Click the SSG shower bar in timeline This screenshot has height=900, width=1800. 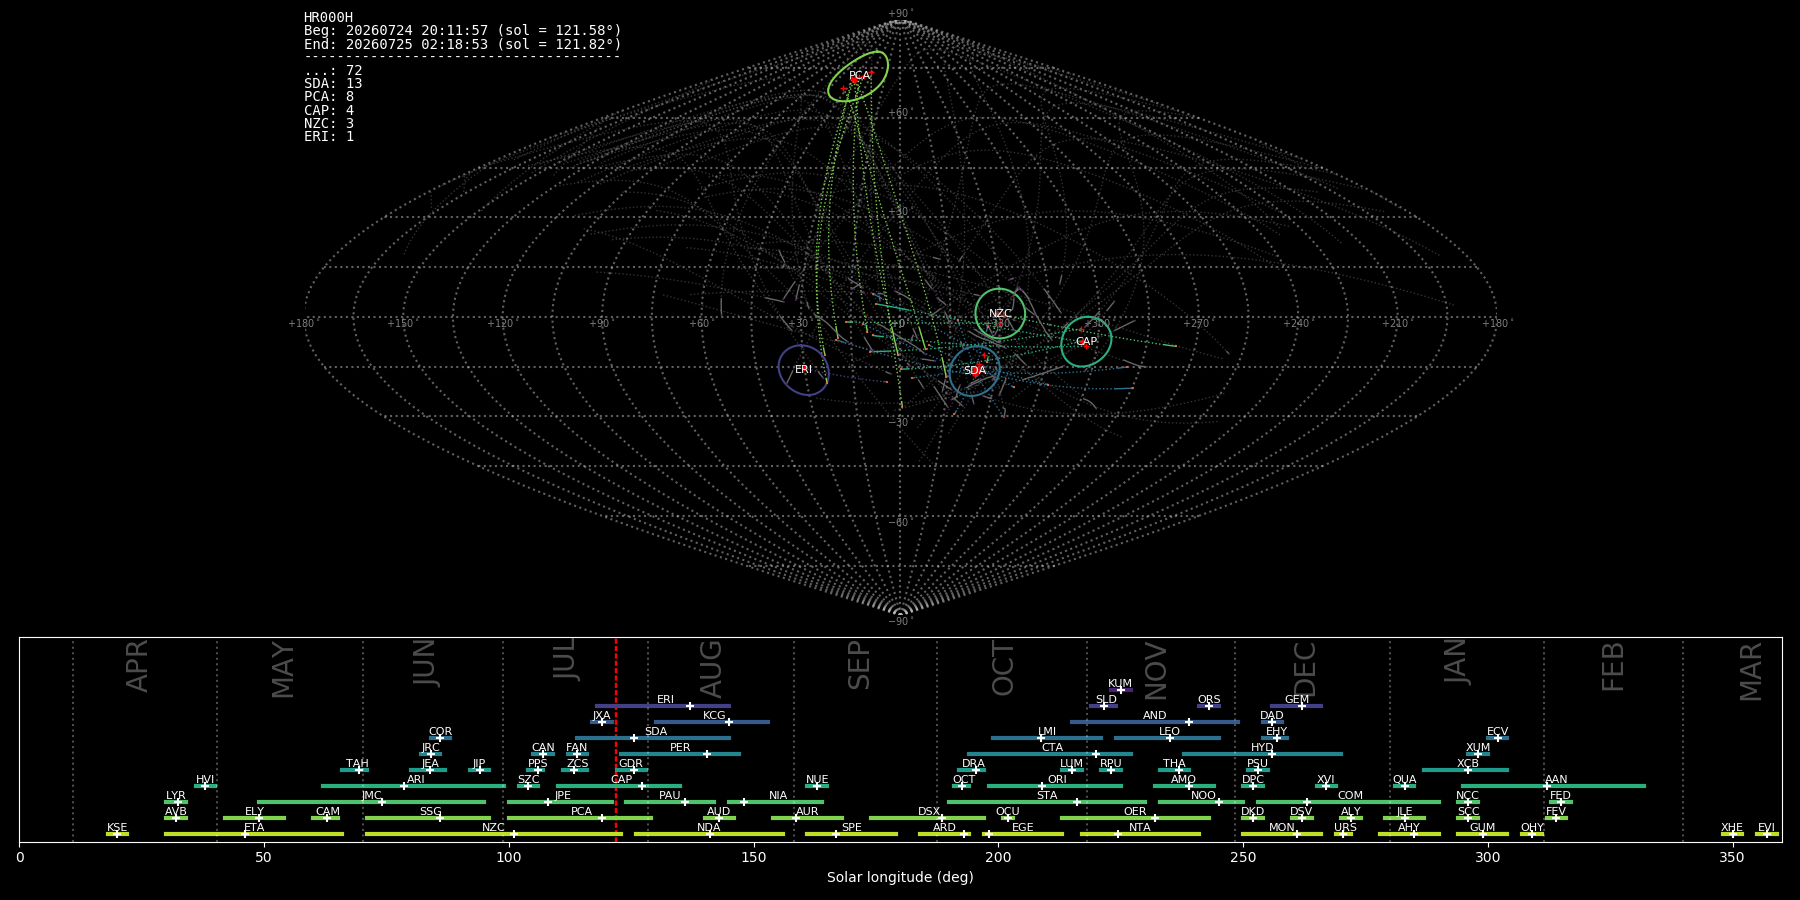coord(428,818)
